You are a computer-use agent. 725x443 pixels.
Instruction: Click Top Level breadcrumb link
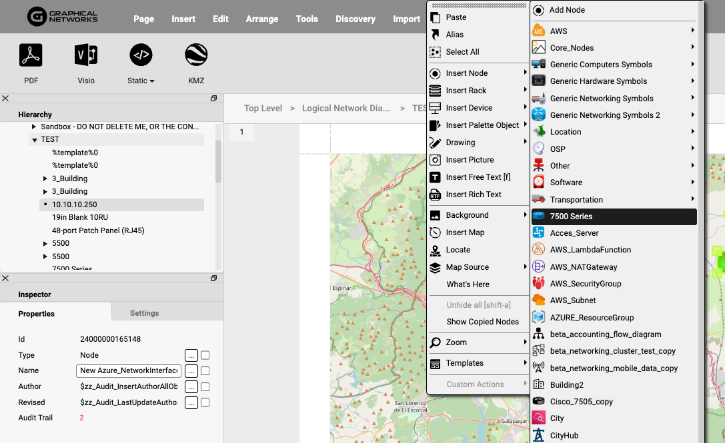point(265,107)
